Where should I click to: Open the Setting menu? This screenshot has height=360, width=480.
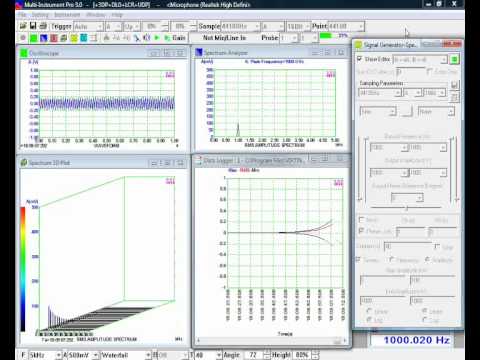tap(40, 15)
